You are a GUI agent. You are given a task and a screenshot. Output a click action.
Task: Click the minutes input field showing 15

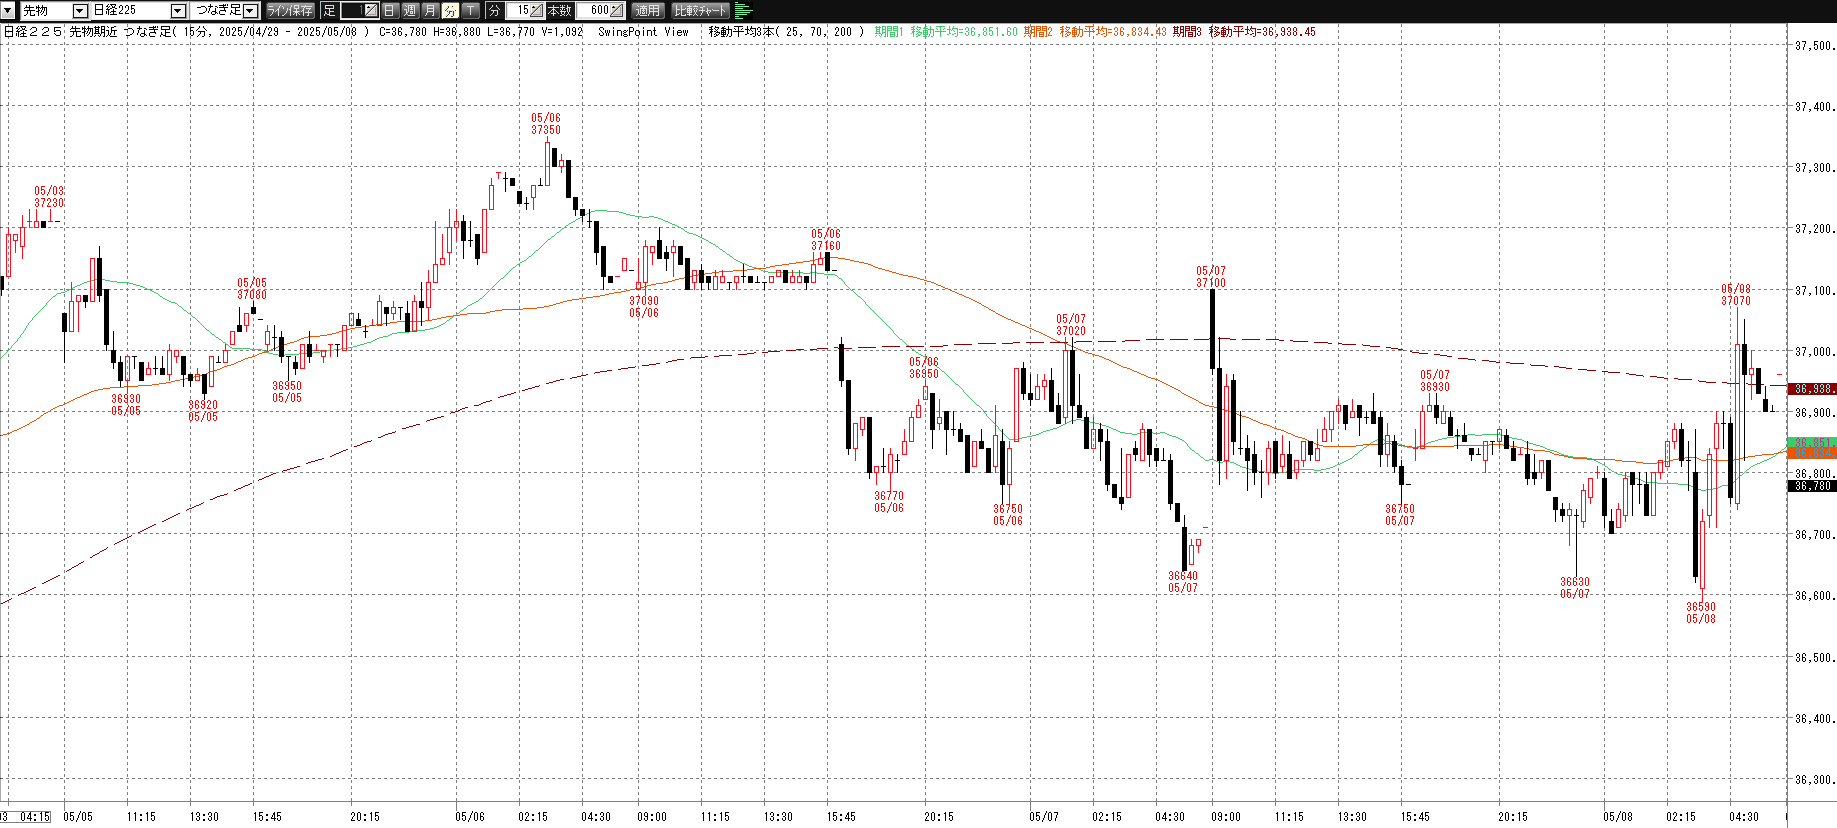pos(518,10)
